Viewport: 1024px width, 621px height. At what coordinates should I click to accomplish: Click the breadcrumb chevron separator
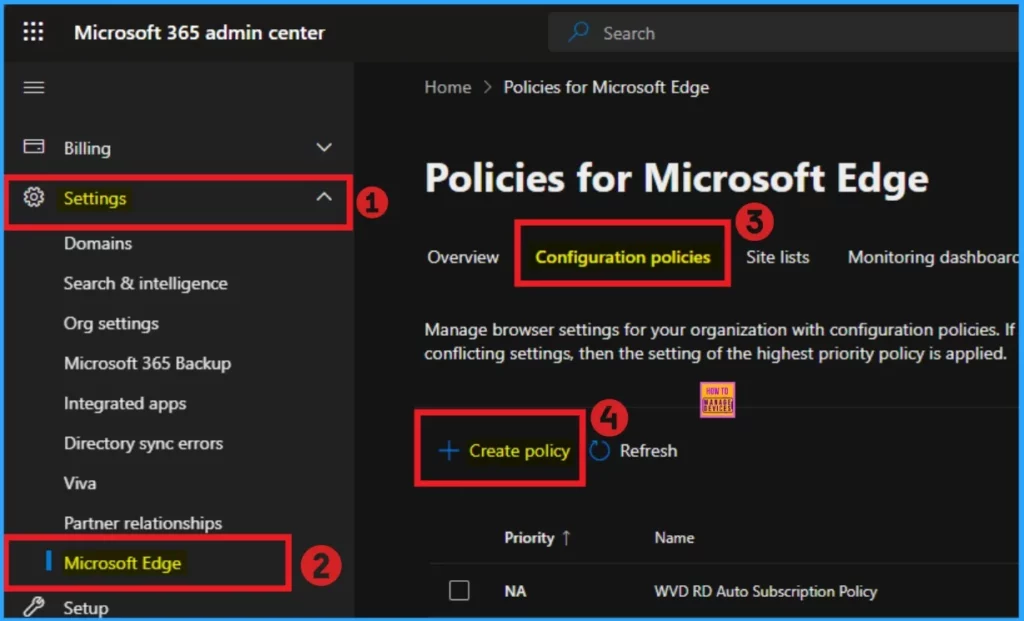pos(487,87)
